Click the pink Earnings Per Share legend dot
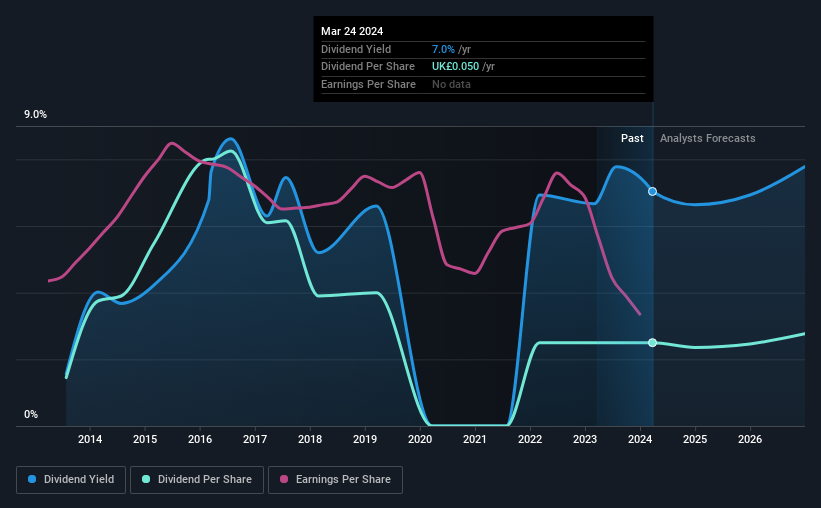The height and width of the screenshot is (508, 821). [x=284, y=479]
